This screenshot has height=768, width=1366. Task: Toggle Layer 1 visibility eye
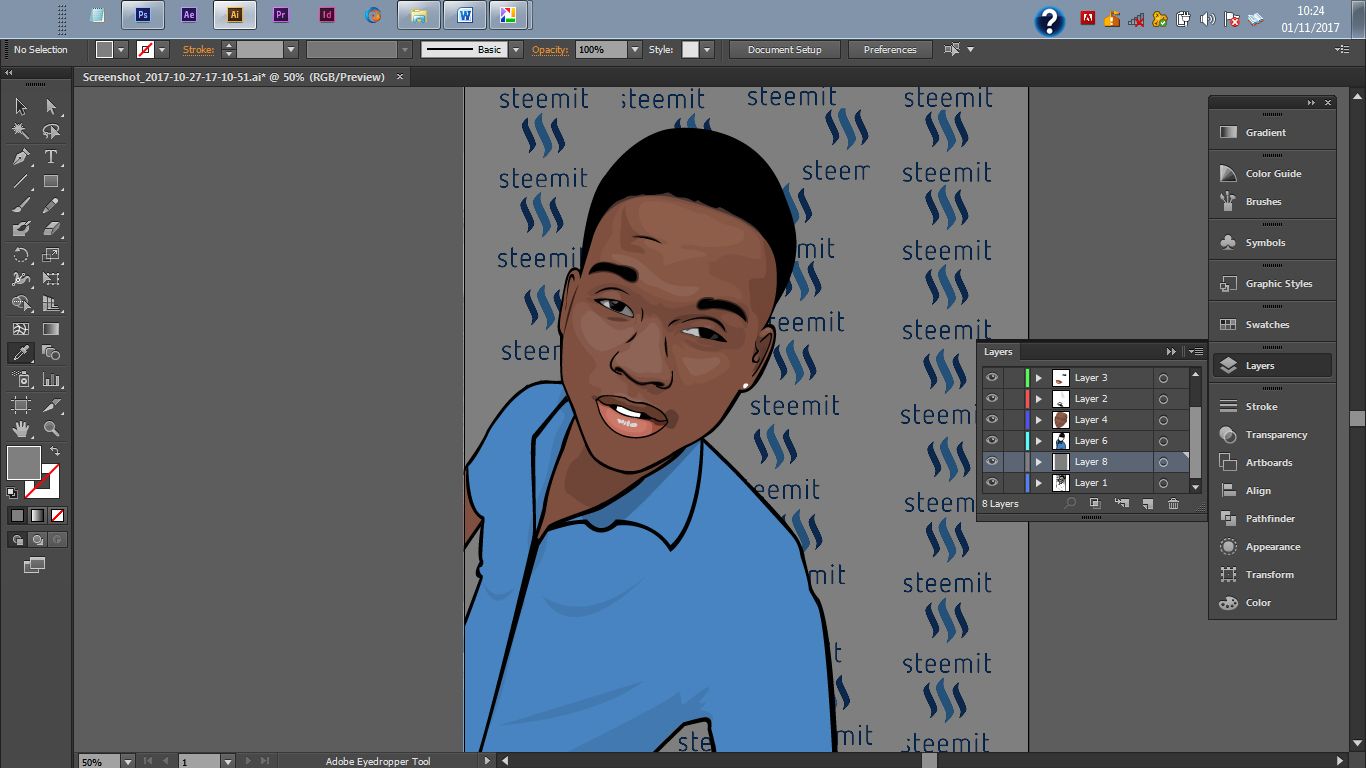click(992, 483)
